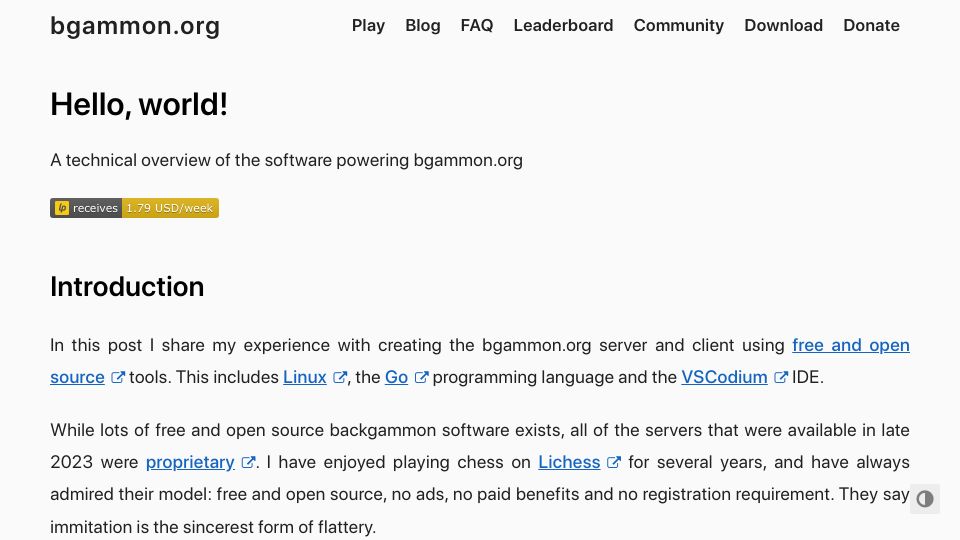Open the VSCodium link
Screen dimensions: 960x540
pyautogui.click(x=724, y=377)
